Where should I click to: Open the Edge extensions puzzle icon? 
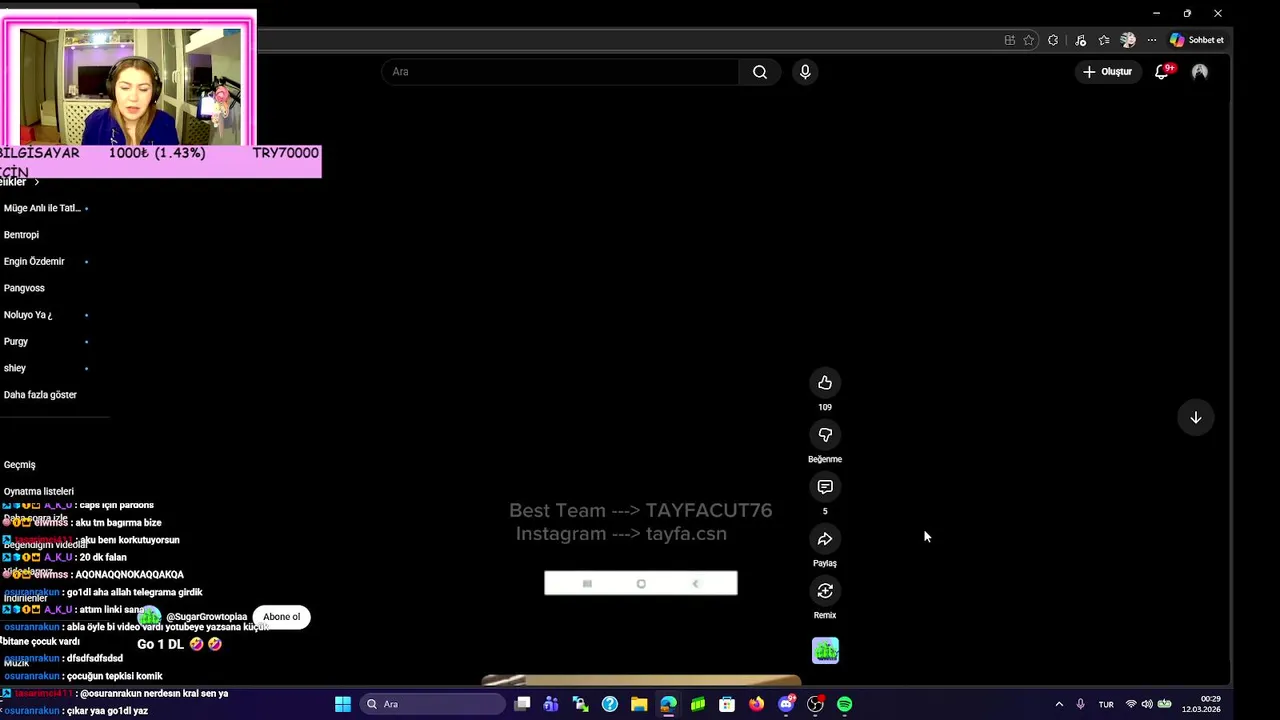pyautogui.click(x=1053, y=40)
